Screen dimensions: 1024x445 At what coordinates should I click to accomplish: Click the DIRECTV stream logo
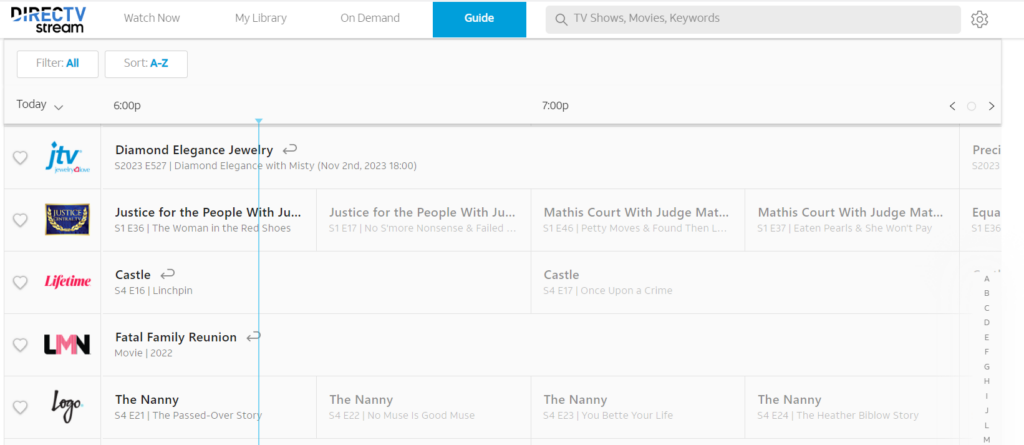point(48,20)
